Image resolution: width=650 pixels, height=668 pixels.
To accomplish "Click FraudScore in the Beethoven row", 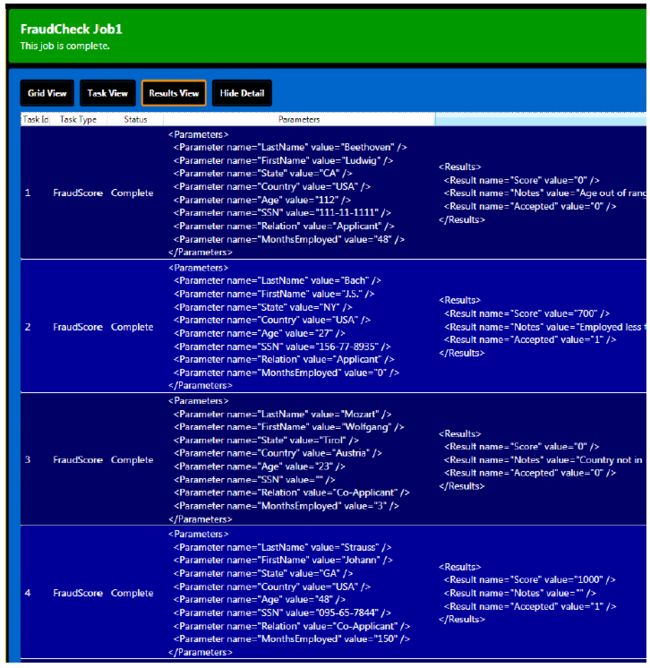I will pyautogui.click(x=78, y=193).
